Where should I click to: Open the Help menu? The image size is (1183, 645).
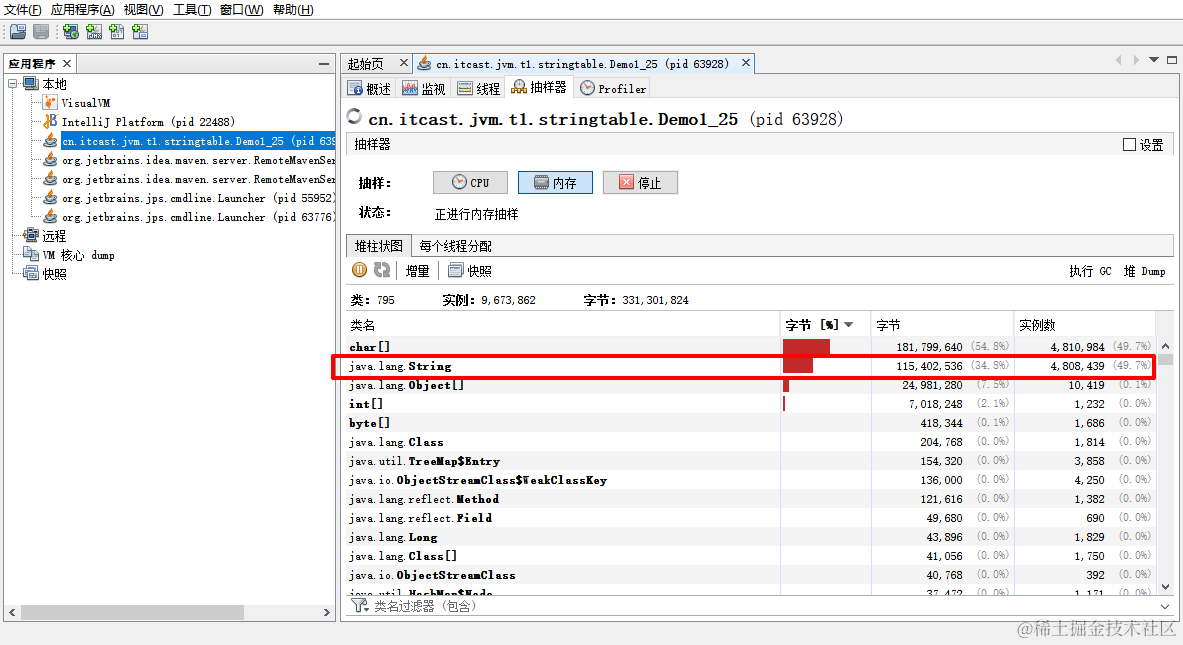293,10
